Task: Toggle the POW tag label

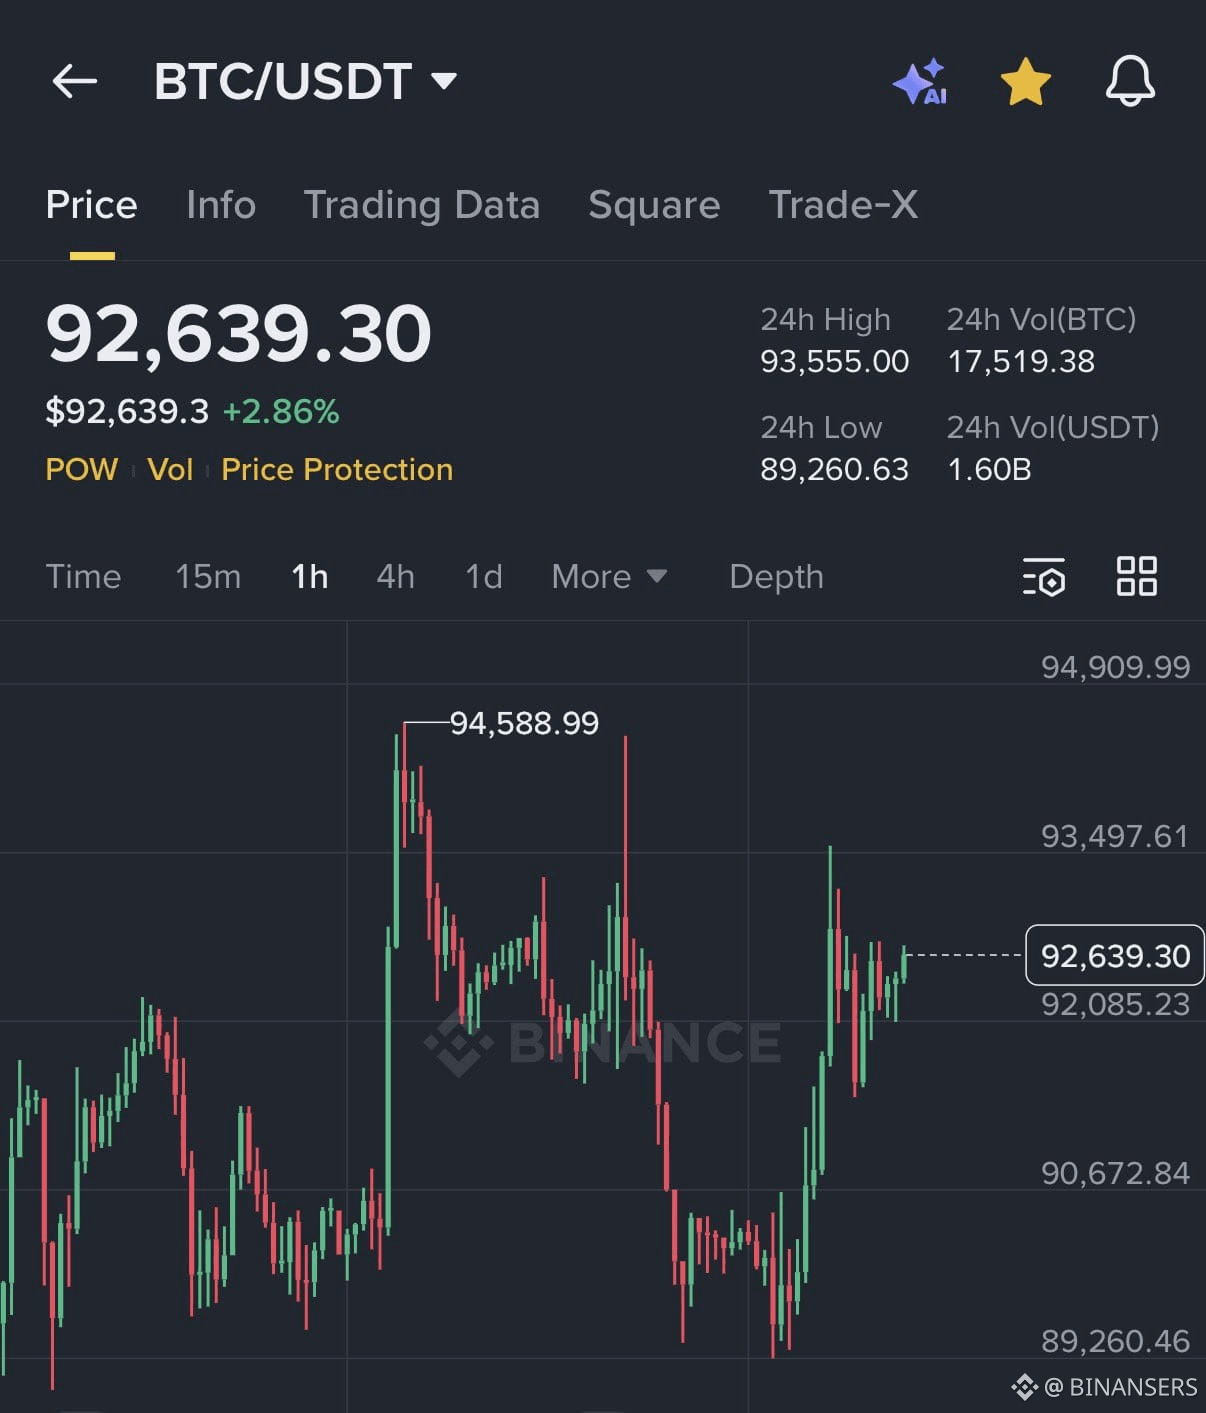Action: click(x=81, y=469)
